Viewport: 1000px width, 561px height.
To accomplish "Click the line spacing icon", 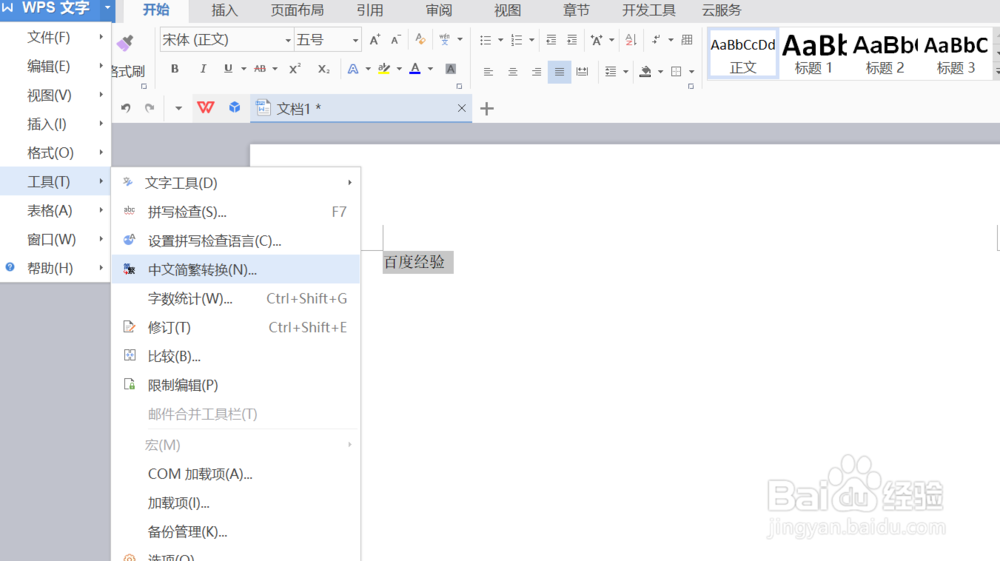I will click(x=610, y=71).
